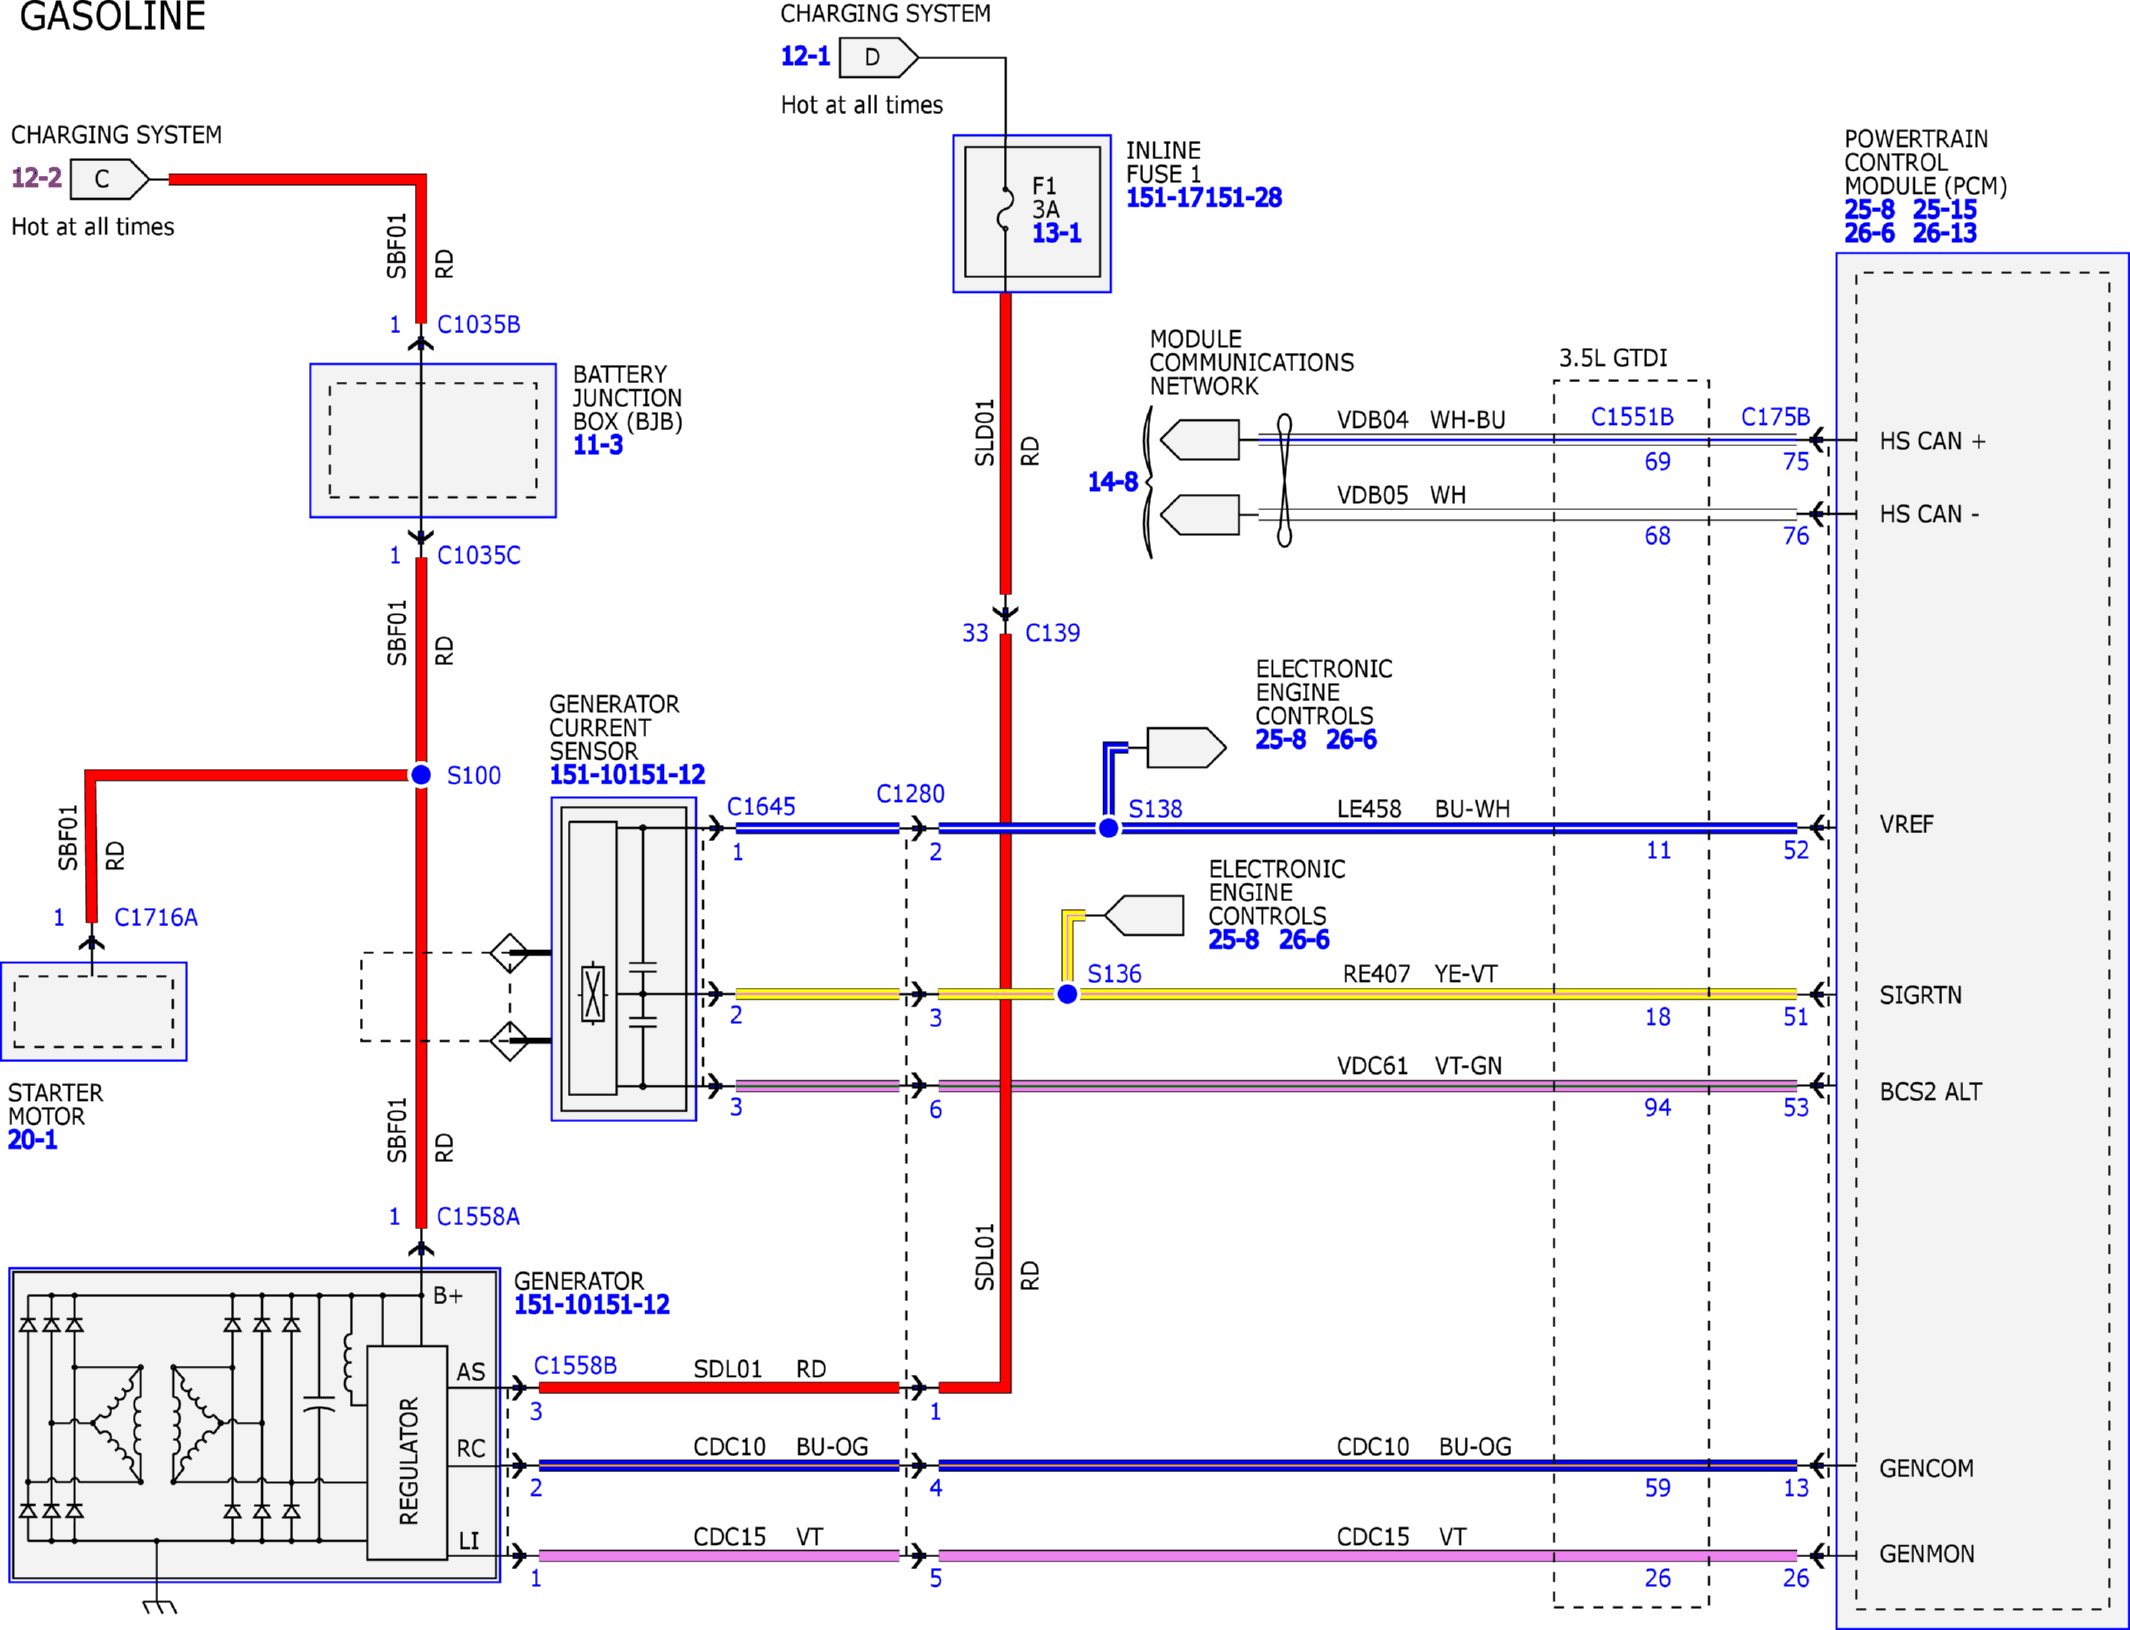Click connector label C1558B

tap(575, 1365)
